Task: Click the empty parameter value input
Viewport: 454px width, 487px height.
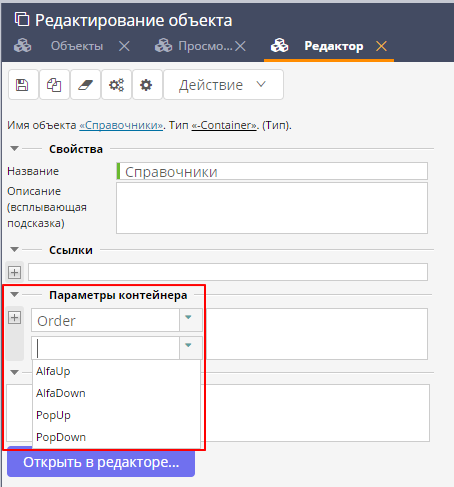Action: (x=106, y=348)
